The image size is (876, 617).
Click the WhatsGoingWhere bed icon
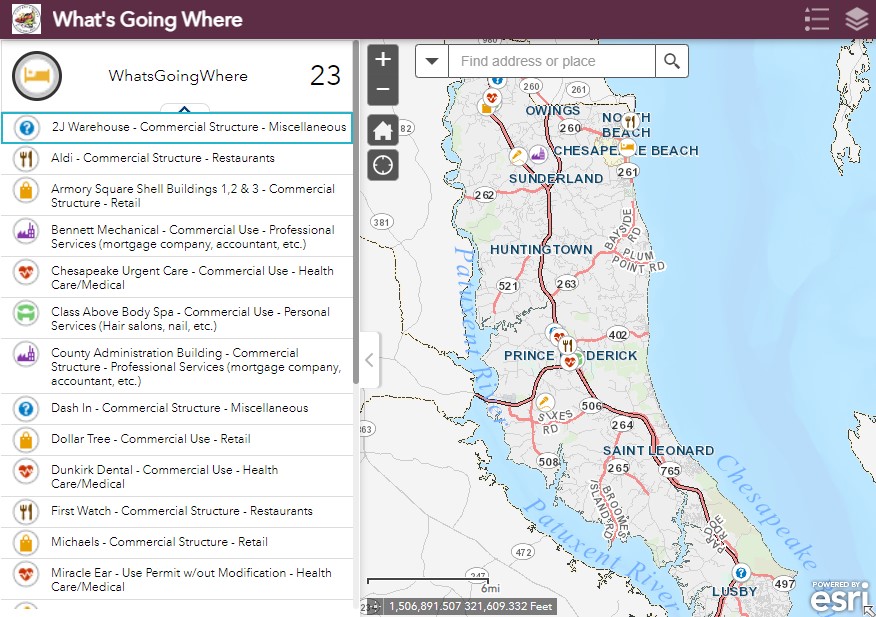tap(37, 76)
